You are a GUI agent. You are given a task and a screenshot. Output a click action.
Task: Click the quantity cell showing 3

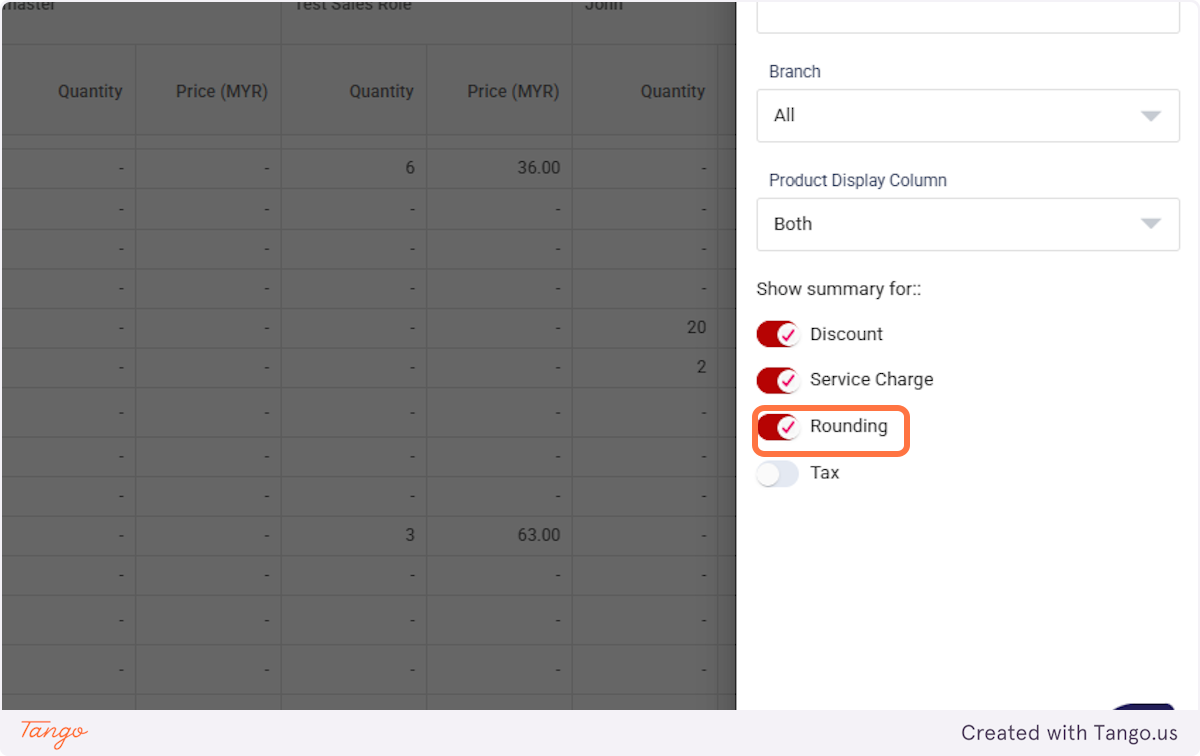tap(354, 535)
